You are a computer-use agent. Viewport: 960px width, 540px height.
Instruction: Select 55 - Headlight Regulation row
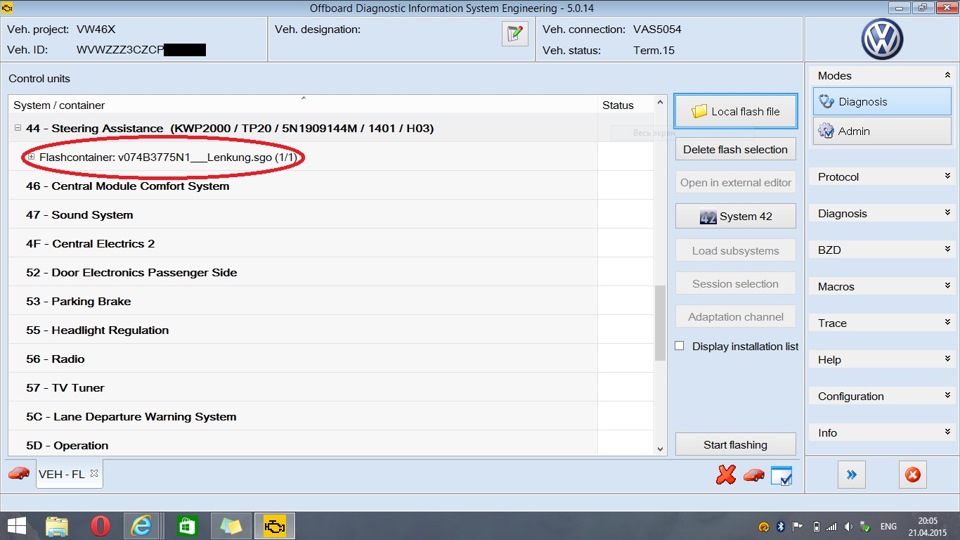pyautogui.click(x=331, y=329)
